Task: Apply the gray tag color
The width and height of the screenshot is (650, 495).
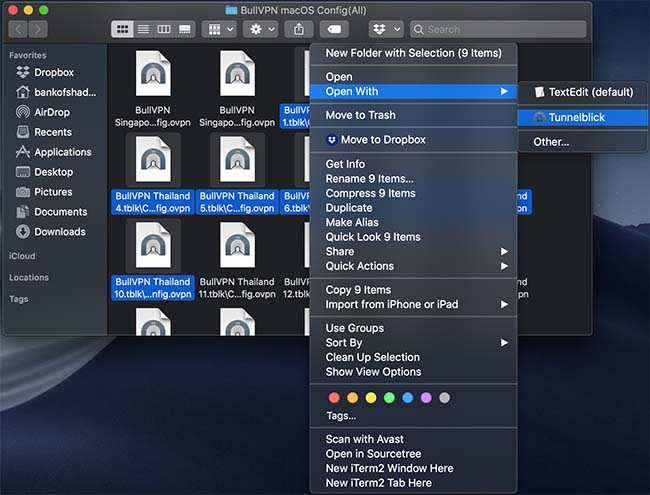Action: point(444,398)
